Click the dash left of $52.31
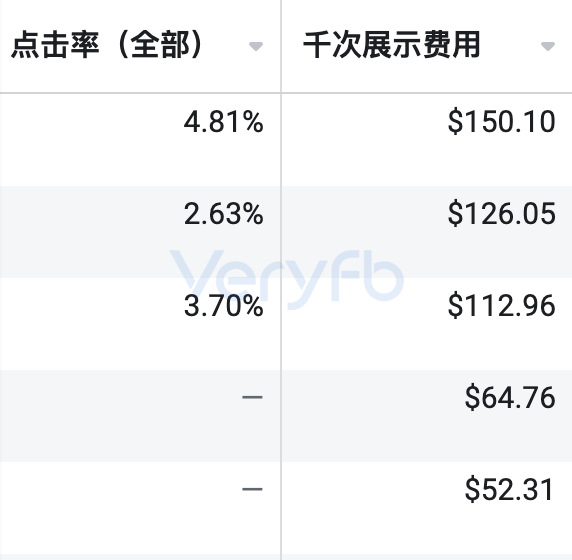The image size is (572, 560). [252, 489]
